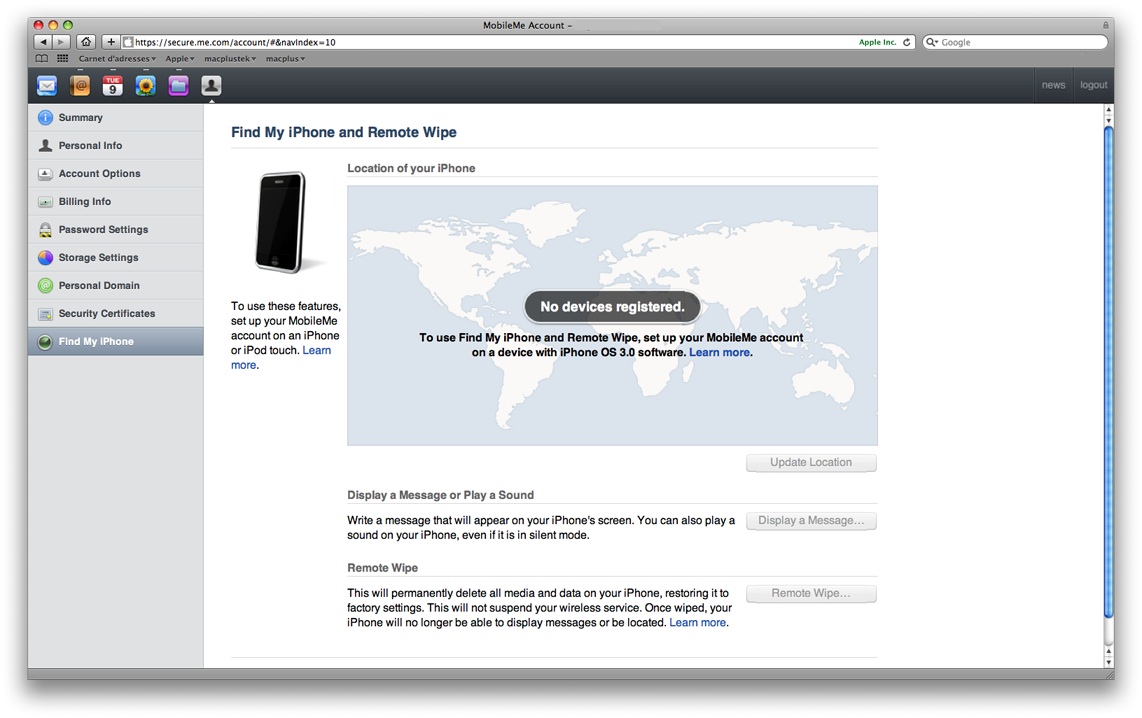Click the Account Options icon
Screen dimensions: 1142x718
pyautogui.click(x=45, y=173)
